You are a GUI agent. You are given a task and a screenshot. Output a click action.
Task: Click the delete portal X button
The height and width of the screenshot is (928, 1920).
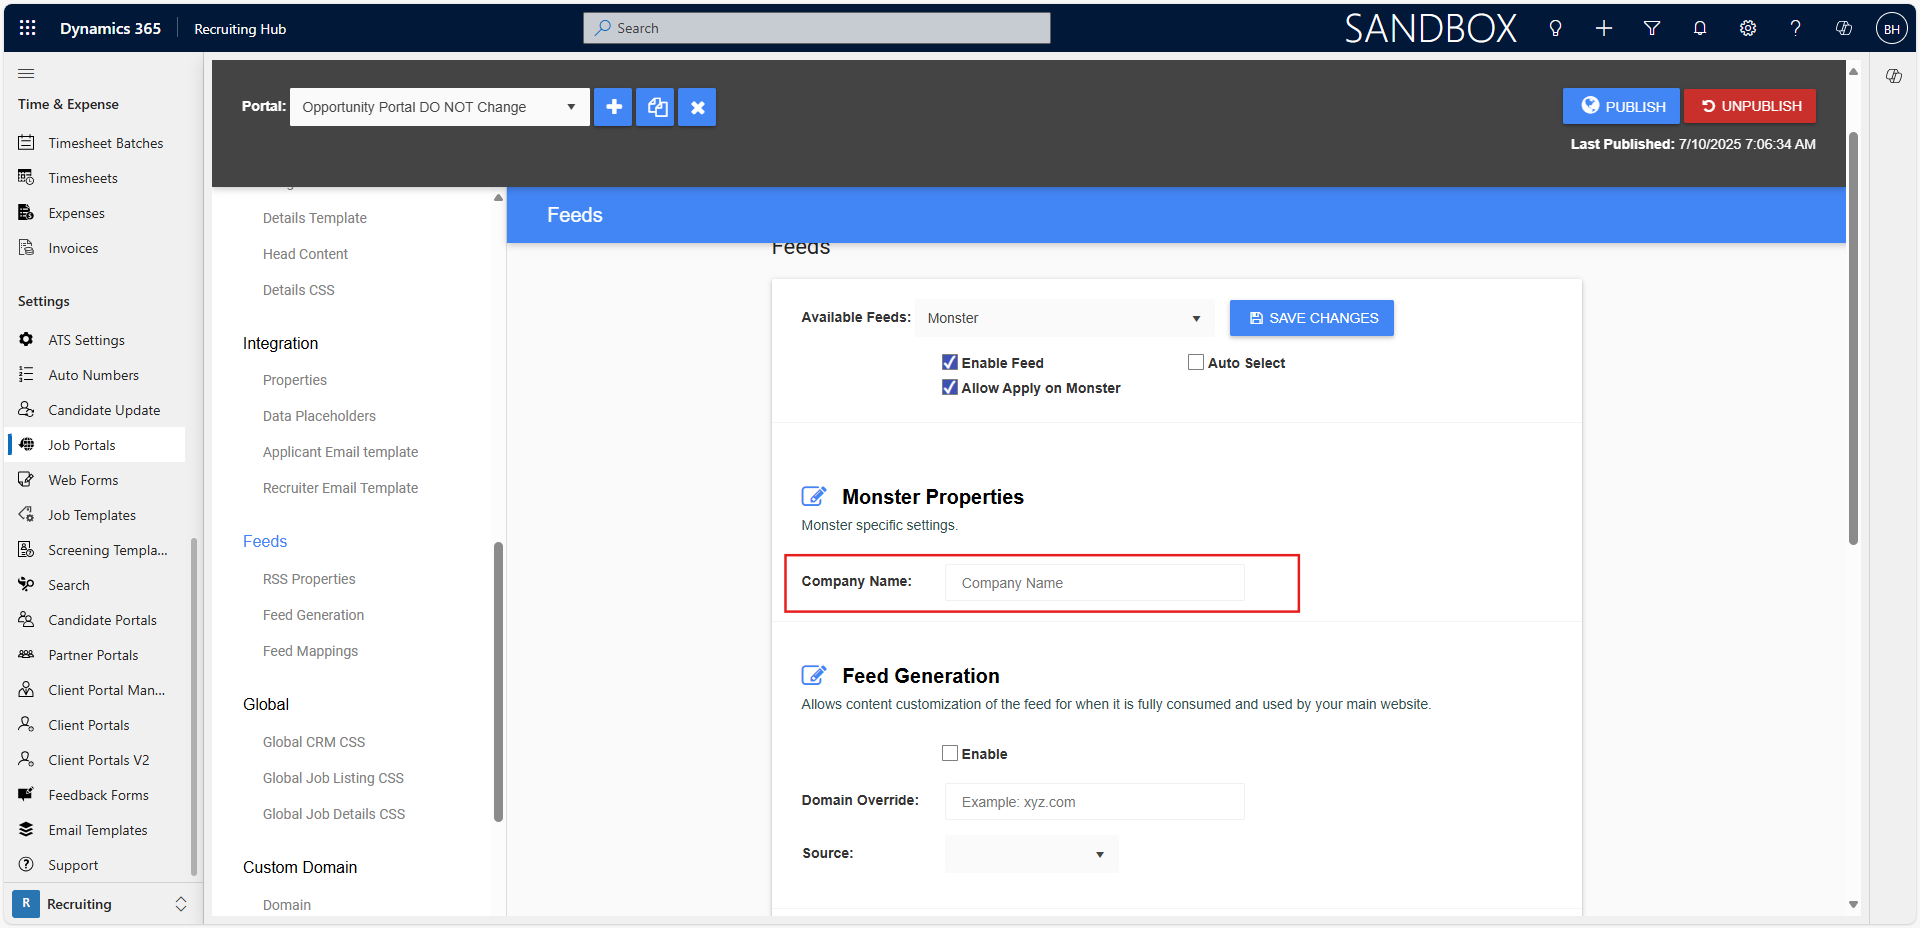(x=698, y=107)
